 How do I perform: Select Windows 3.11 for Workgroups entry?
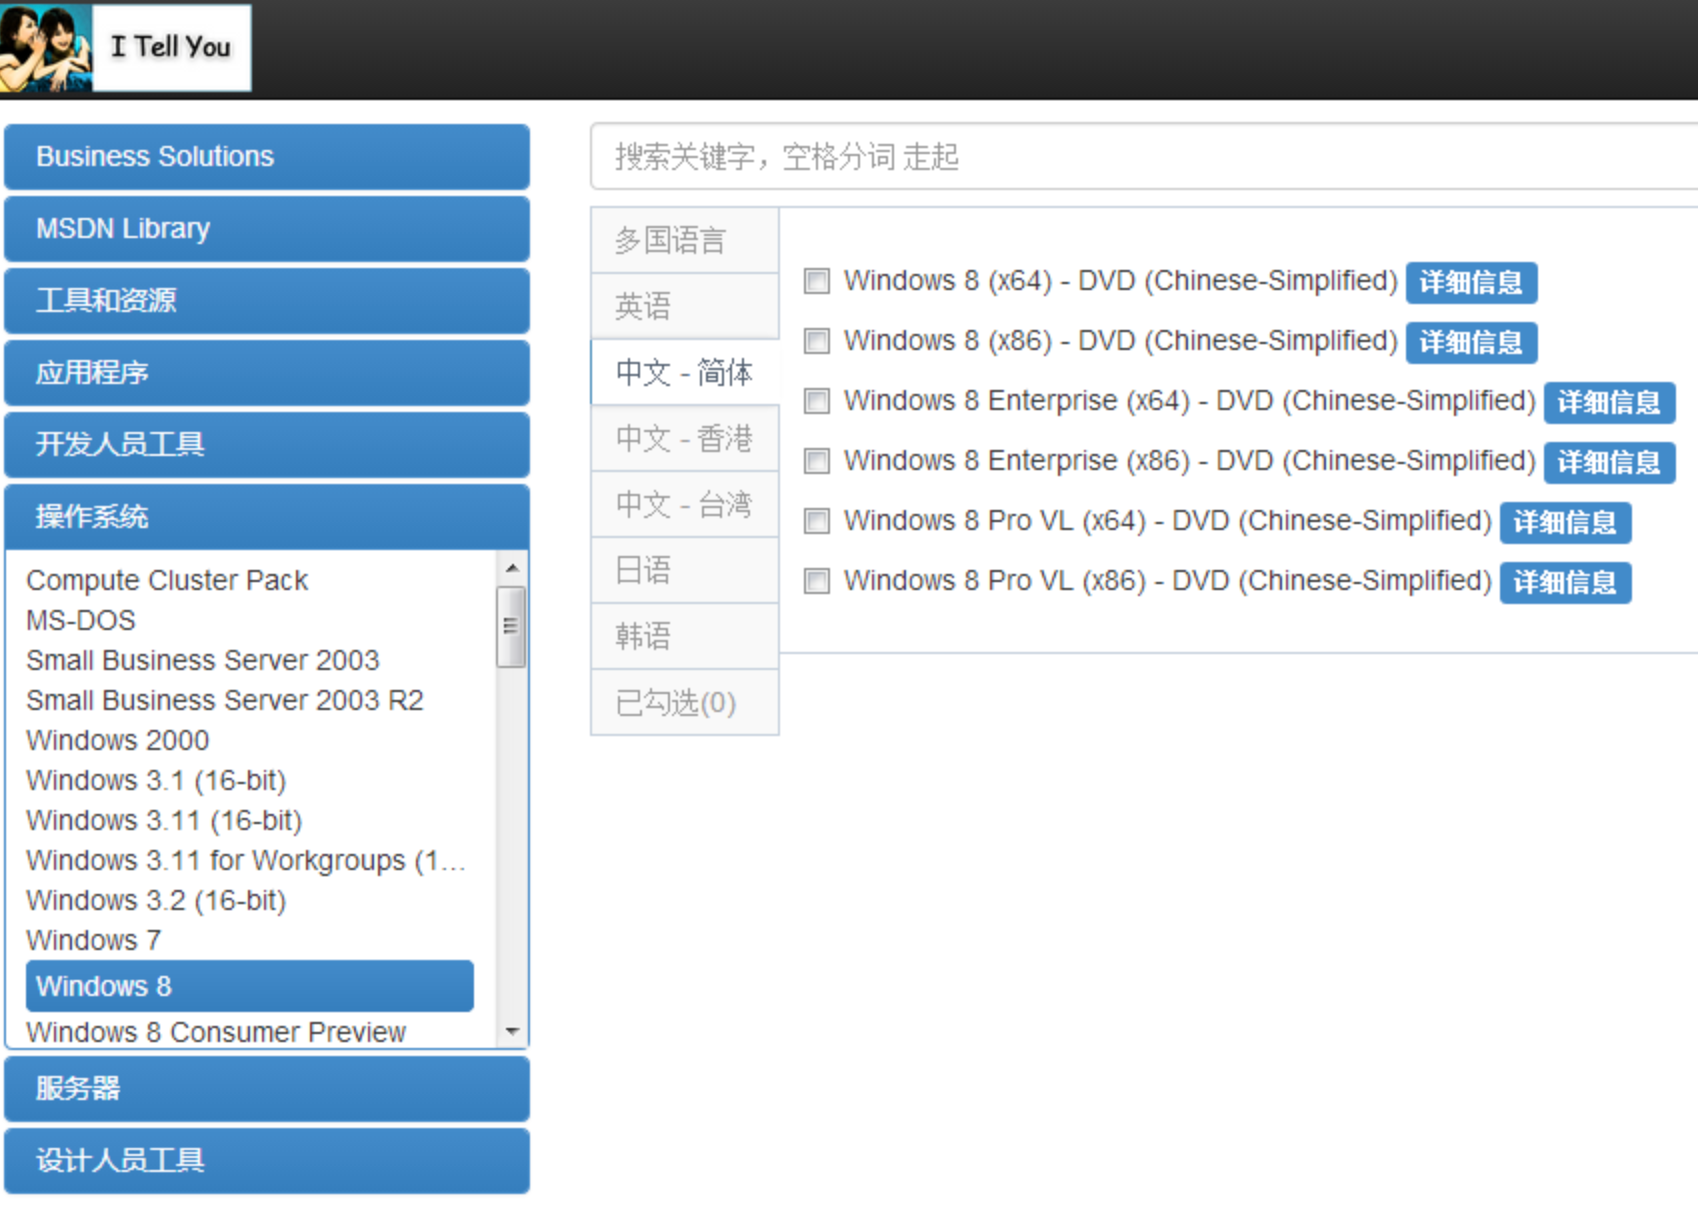246,860
